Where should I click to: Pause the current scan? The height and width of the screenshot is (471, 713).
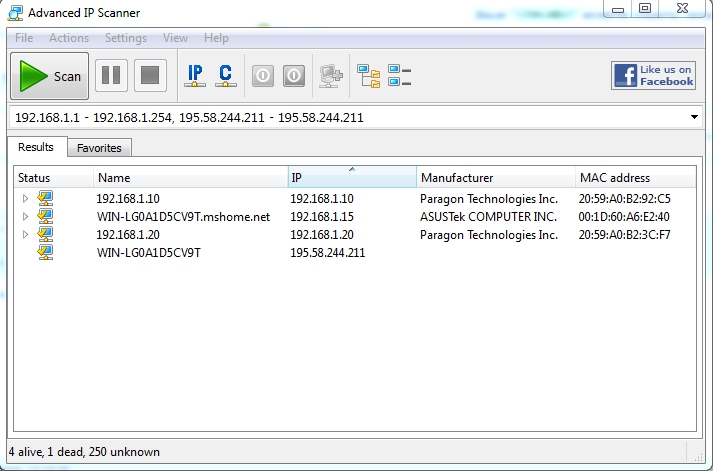click(x=111, y=75)
